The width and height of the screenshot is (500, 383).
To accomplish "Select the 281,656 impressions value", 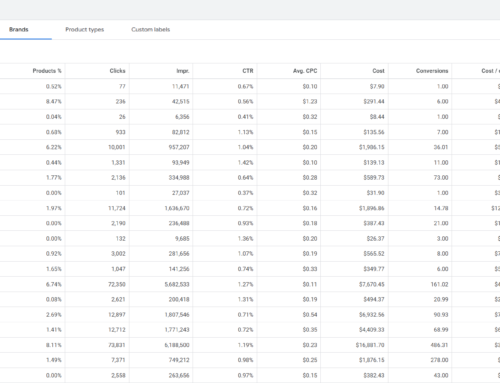I will coord(179,254).
